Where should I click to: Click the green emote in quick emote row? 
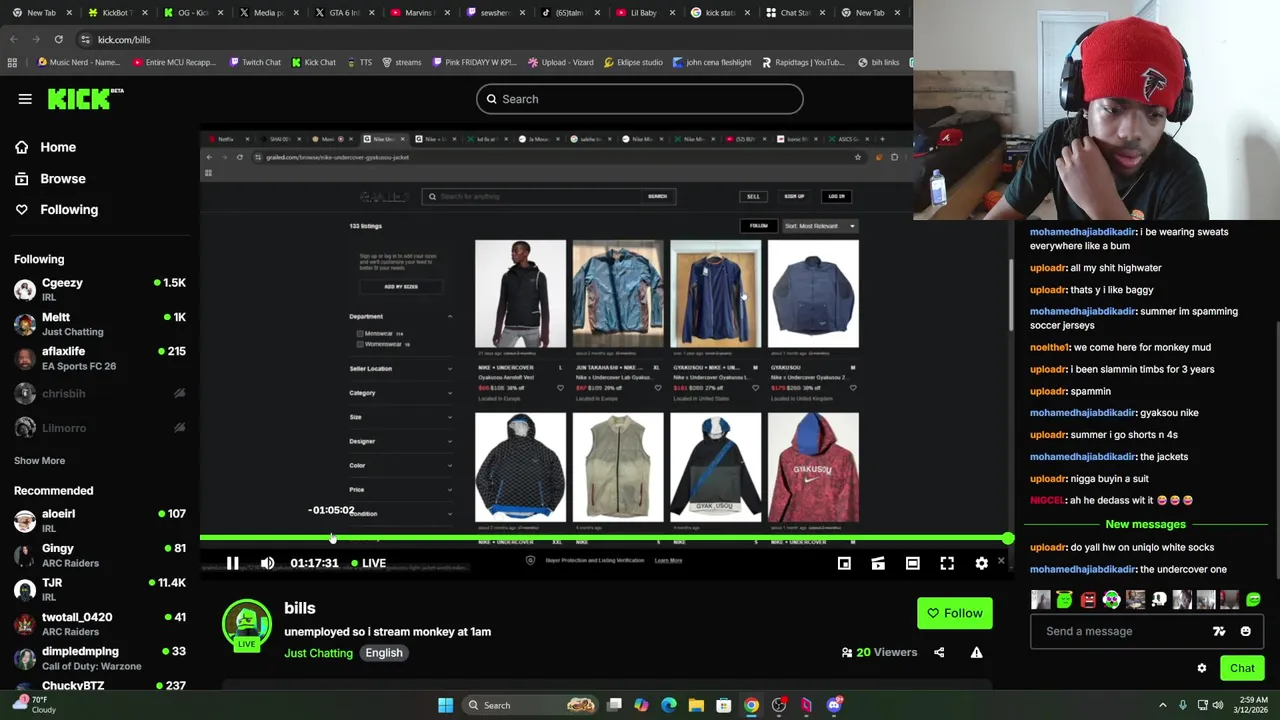click(1064, 600)
